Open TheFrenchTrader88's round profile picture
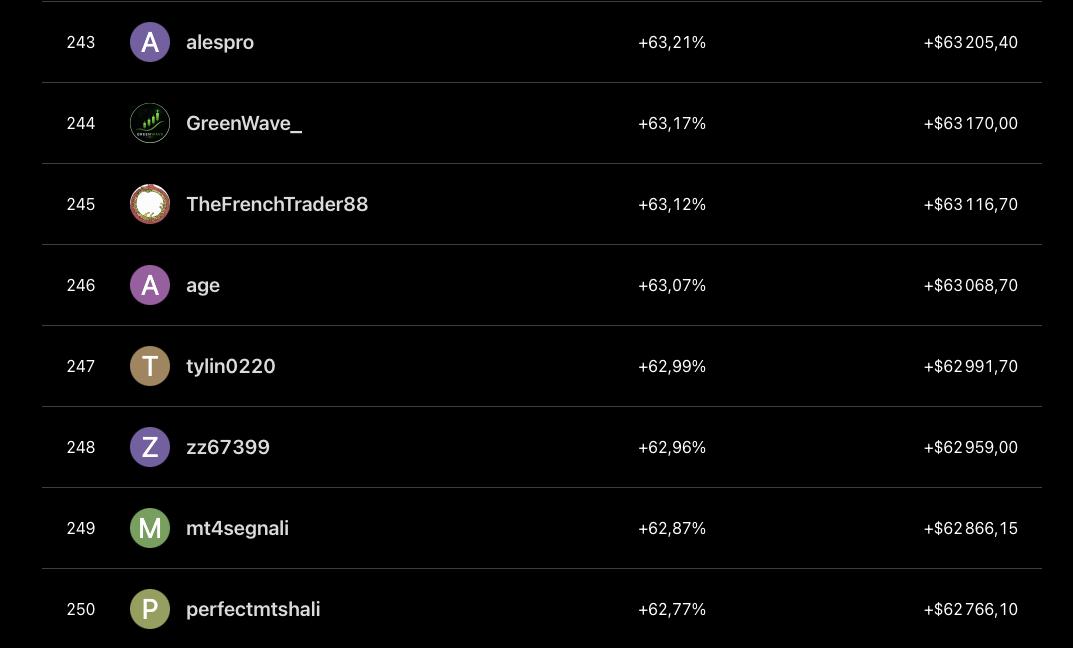This screenshot has height=648, width=1073. coord(150,204)
